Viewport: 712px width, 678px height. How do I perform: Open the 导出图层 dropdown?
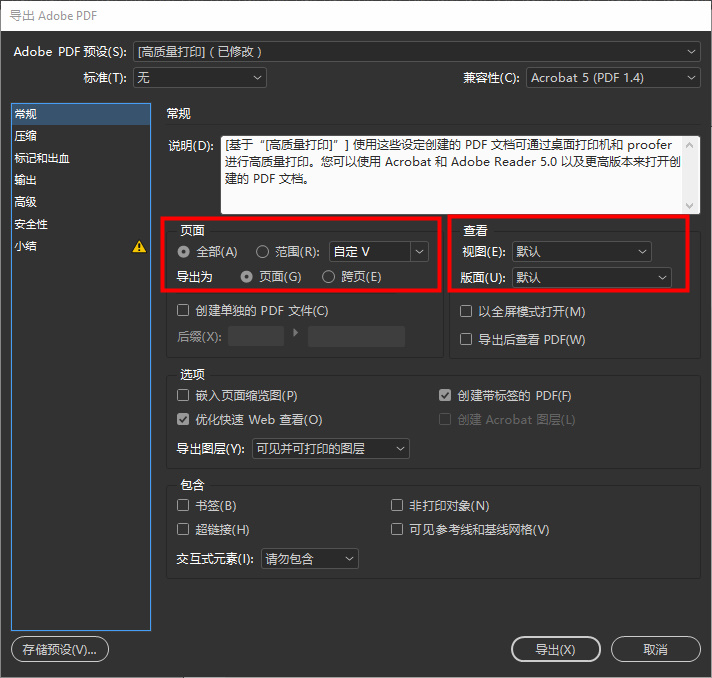click(330, 449)
